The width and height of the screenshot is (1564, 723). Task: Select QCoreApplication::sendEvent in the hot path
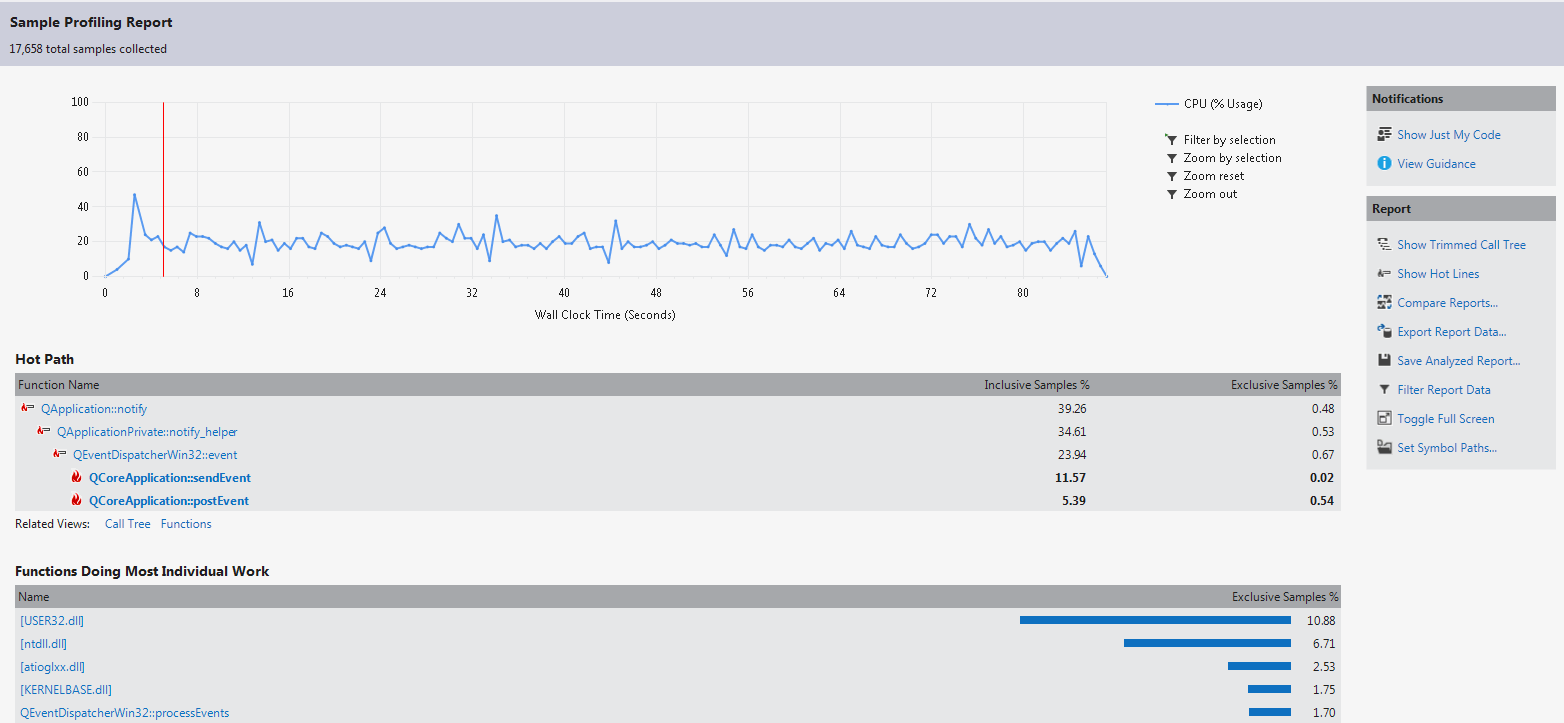point(170,477)
